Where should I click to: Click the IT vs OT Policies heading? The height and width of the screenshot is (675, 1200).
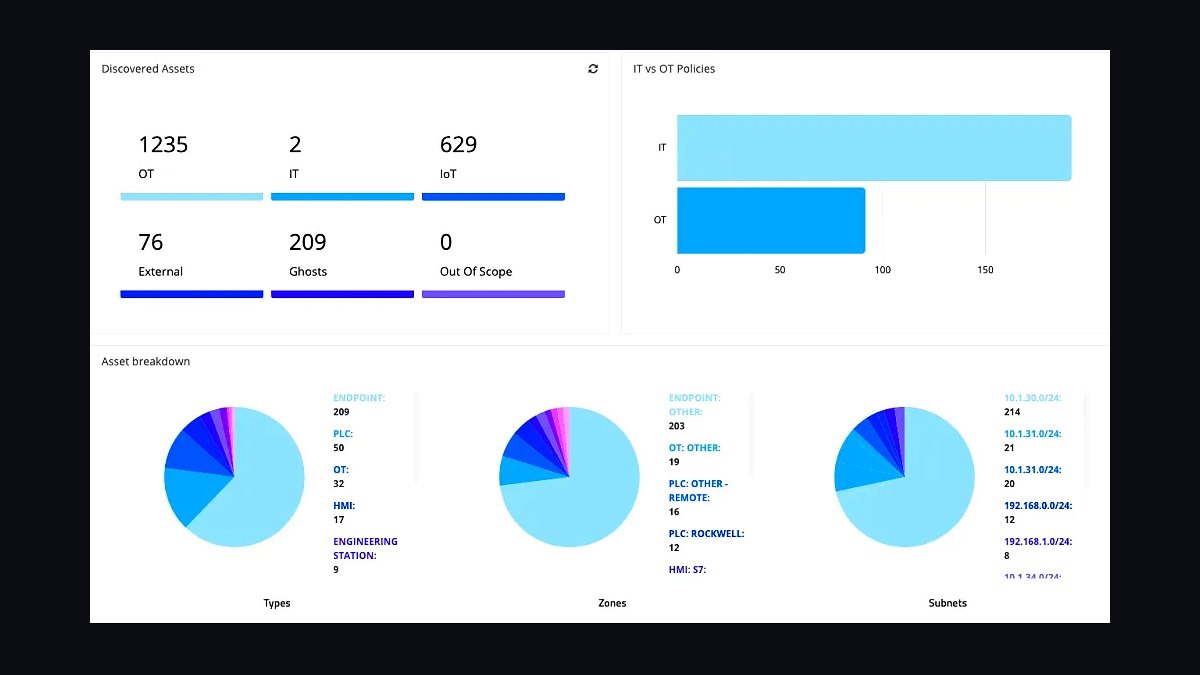[674, 69]
